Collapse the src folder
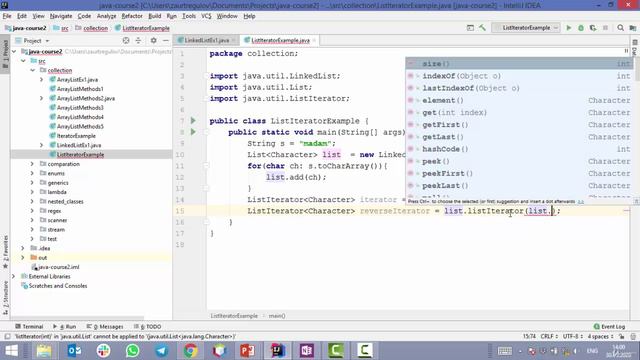Screen dimensions: 640x360 pyautogui.click(x=23, y=61)
